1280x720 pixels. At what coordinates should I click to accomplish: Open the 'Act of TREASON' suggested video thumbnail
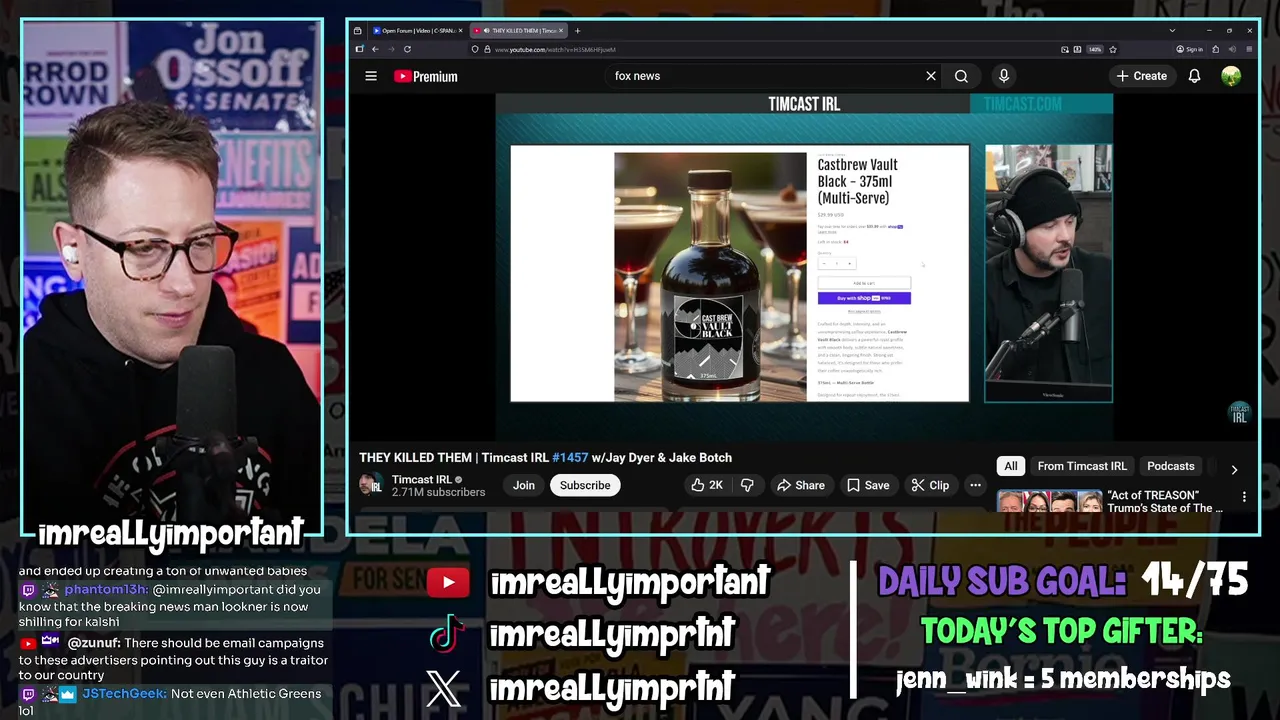[x=1049, y=501]
